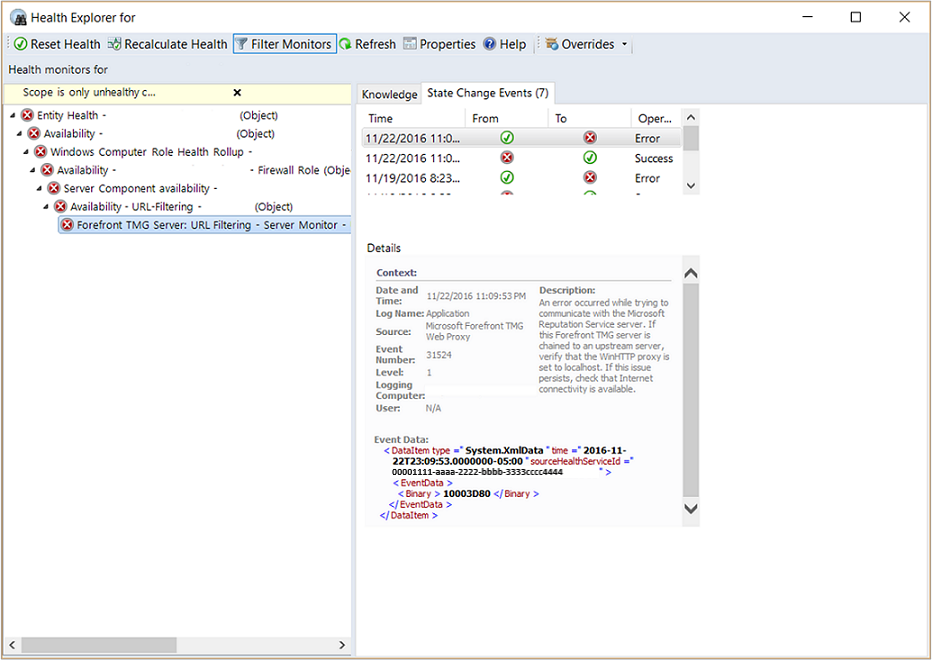Viewport: 932px width, 660px height.
Task: Collapse the Server Component availability node
Action: coord(39,188)
